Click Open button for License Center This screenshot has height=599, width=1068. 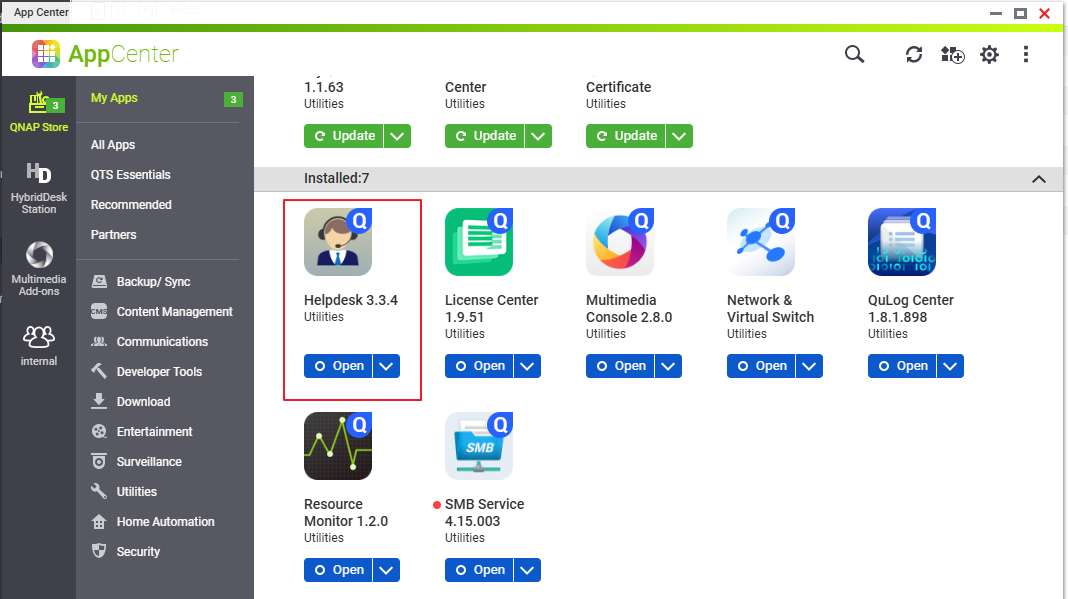[x=479, y=366]
